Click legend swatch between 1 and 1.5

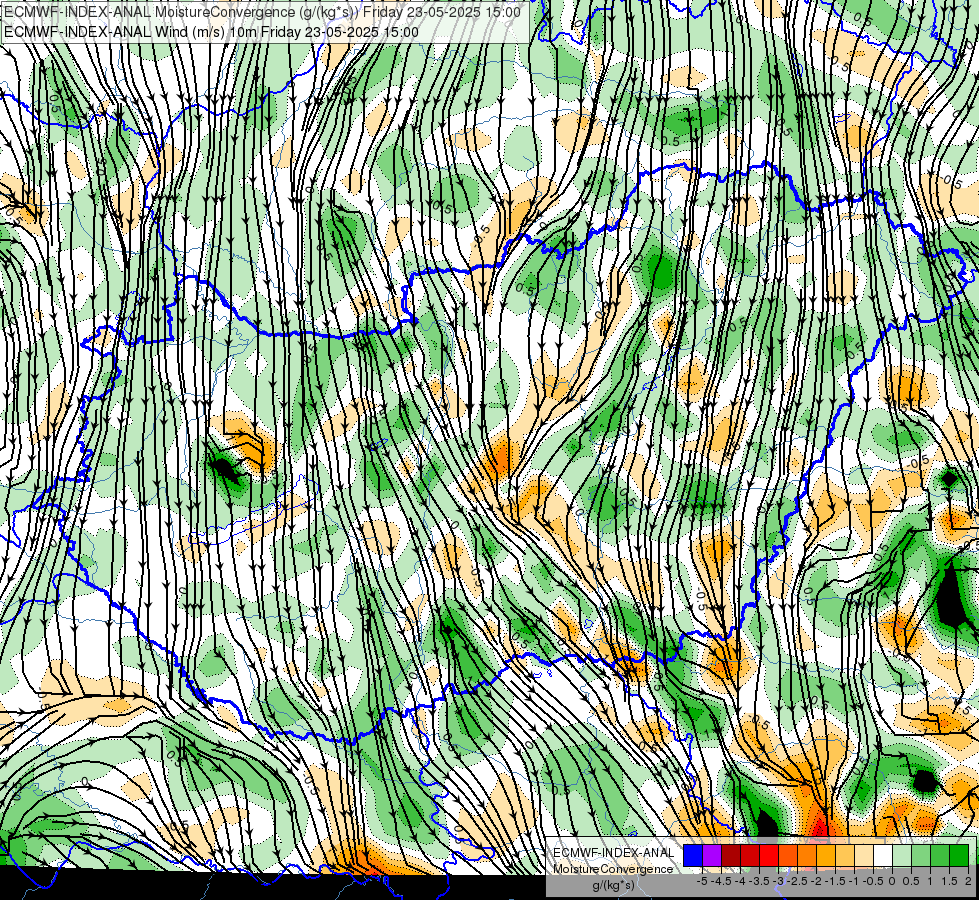click(940, 856)
